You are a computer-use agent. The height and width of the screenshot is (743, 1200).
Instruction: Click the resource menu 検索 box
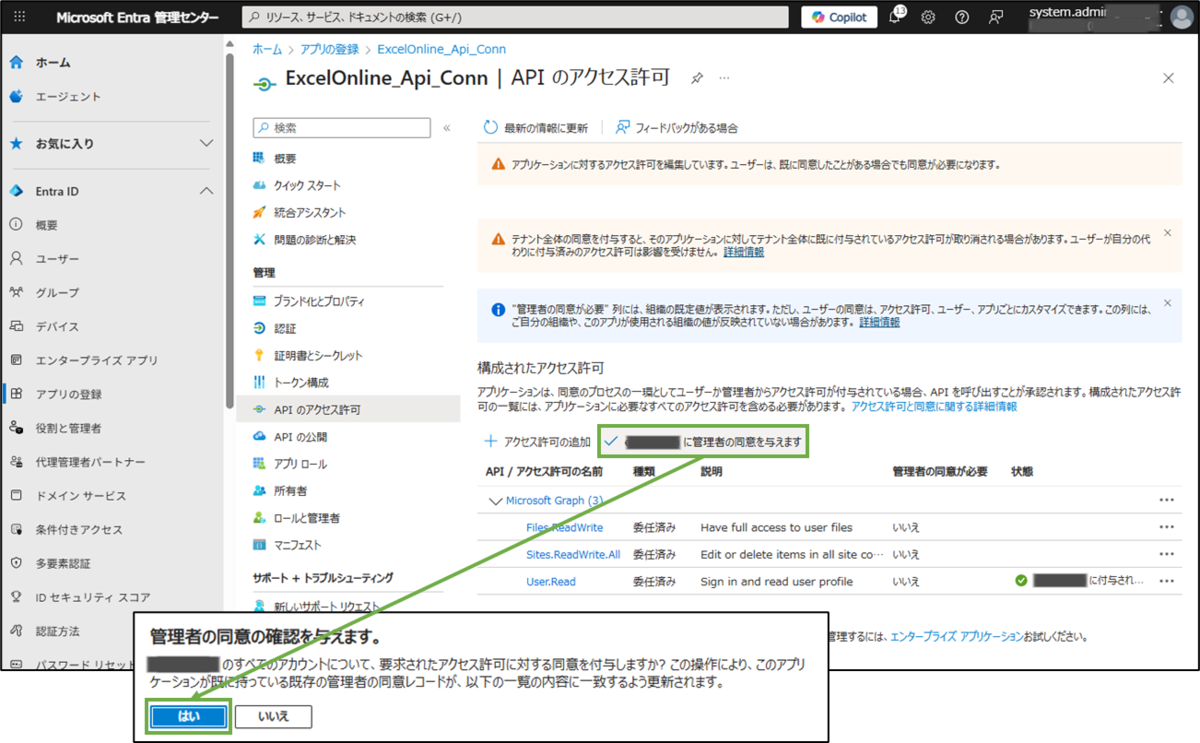341,128
